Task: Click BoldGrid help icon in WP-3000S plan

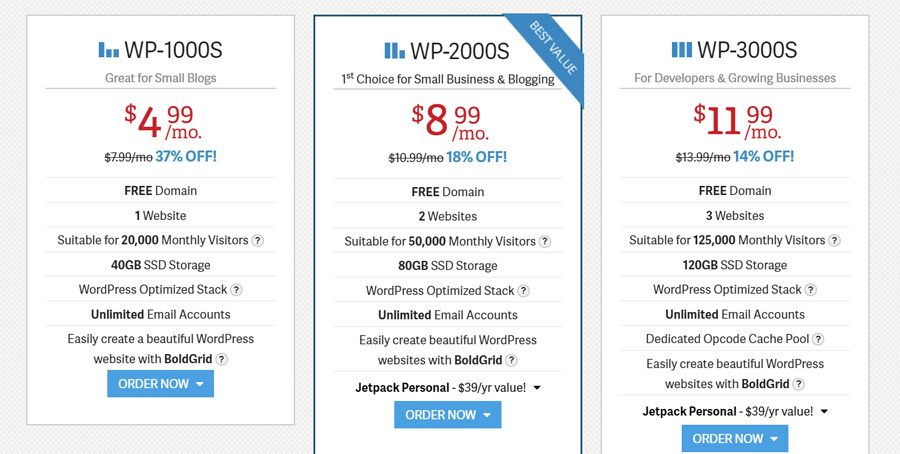Action: pyautogui.click(x=799, y=384)
